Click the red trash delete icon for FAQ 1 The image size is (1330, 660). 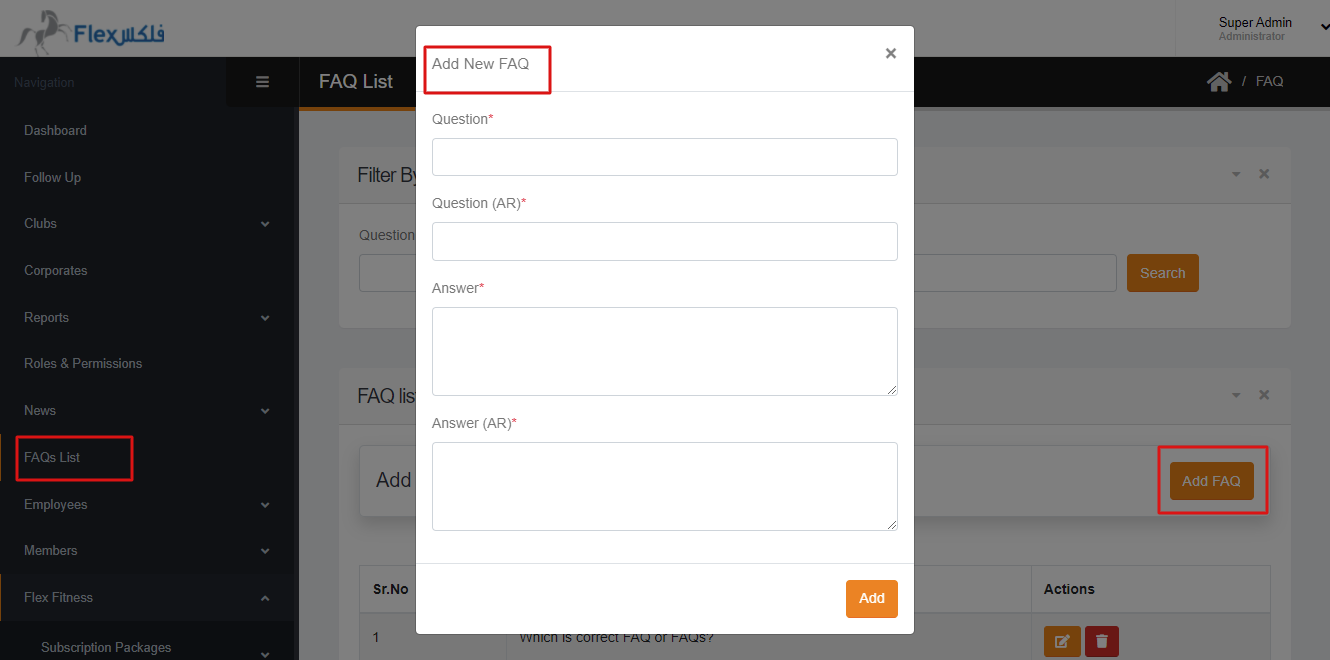[x=1101, y=641]
